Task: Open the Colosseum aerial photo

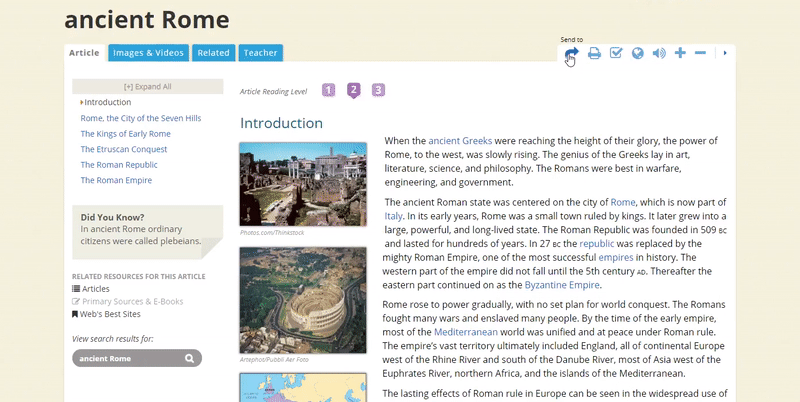Action: click(x=303, y=300)
